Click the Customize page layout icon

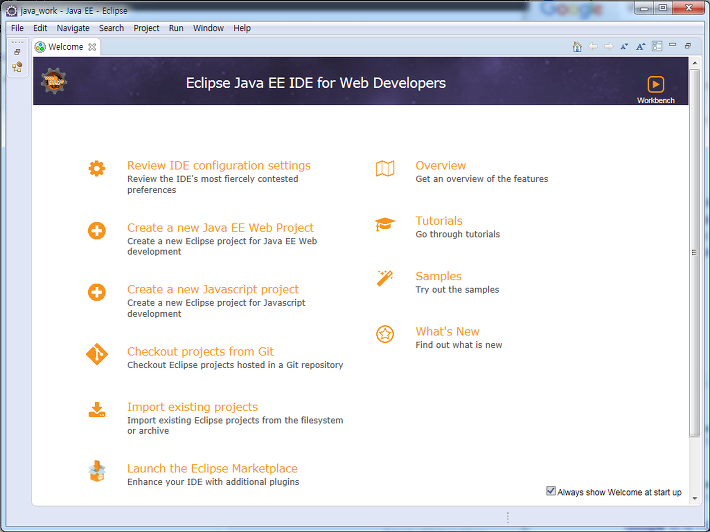(x=657, y=46)
